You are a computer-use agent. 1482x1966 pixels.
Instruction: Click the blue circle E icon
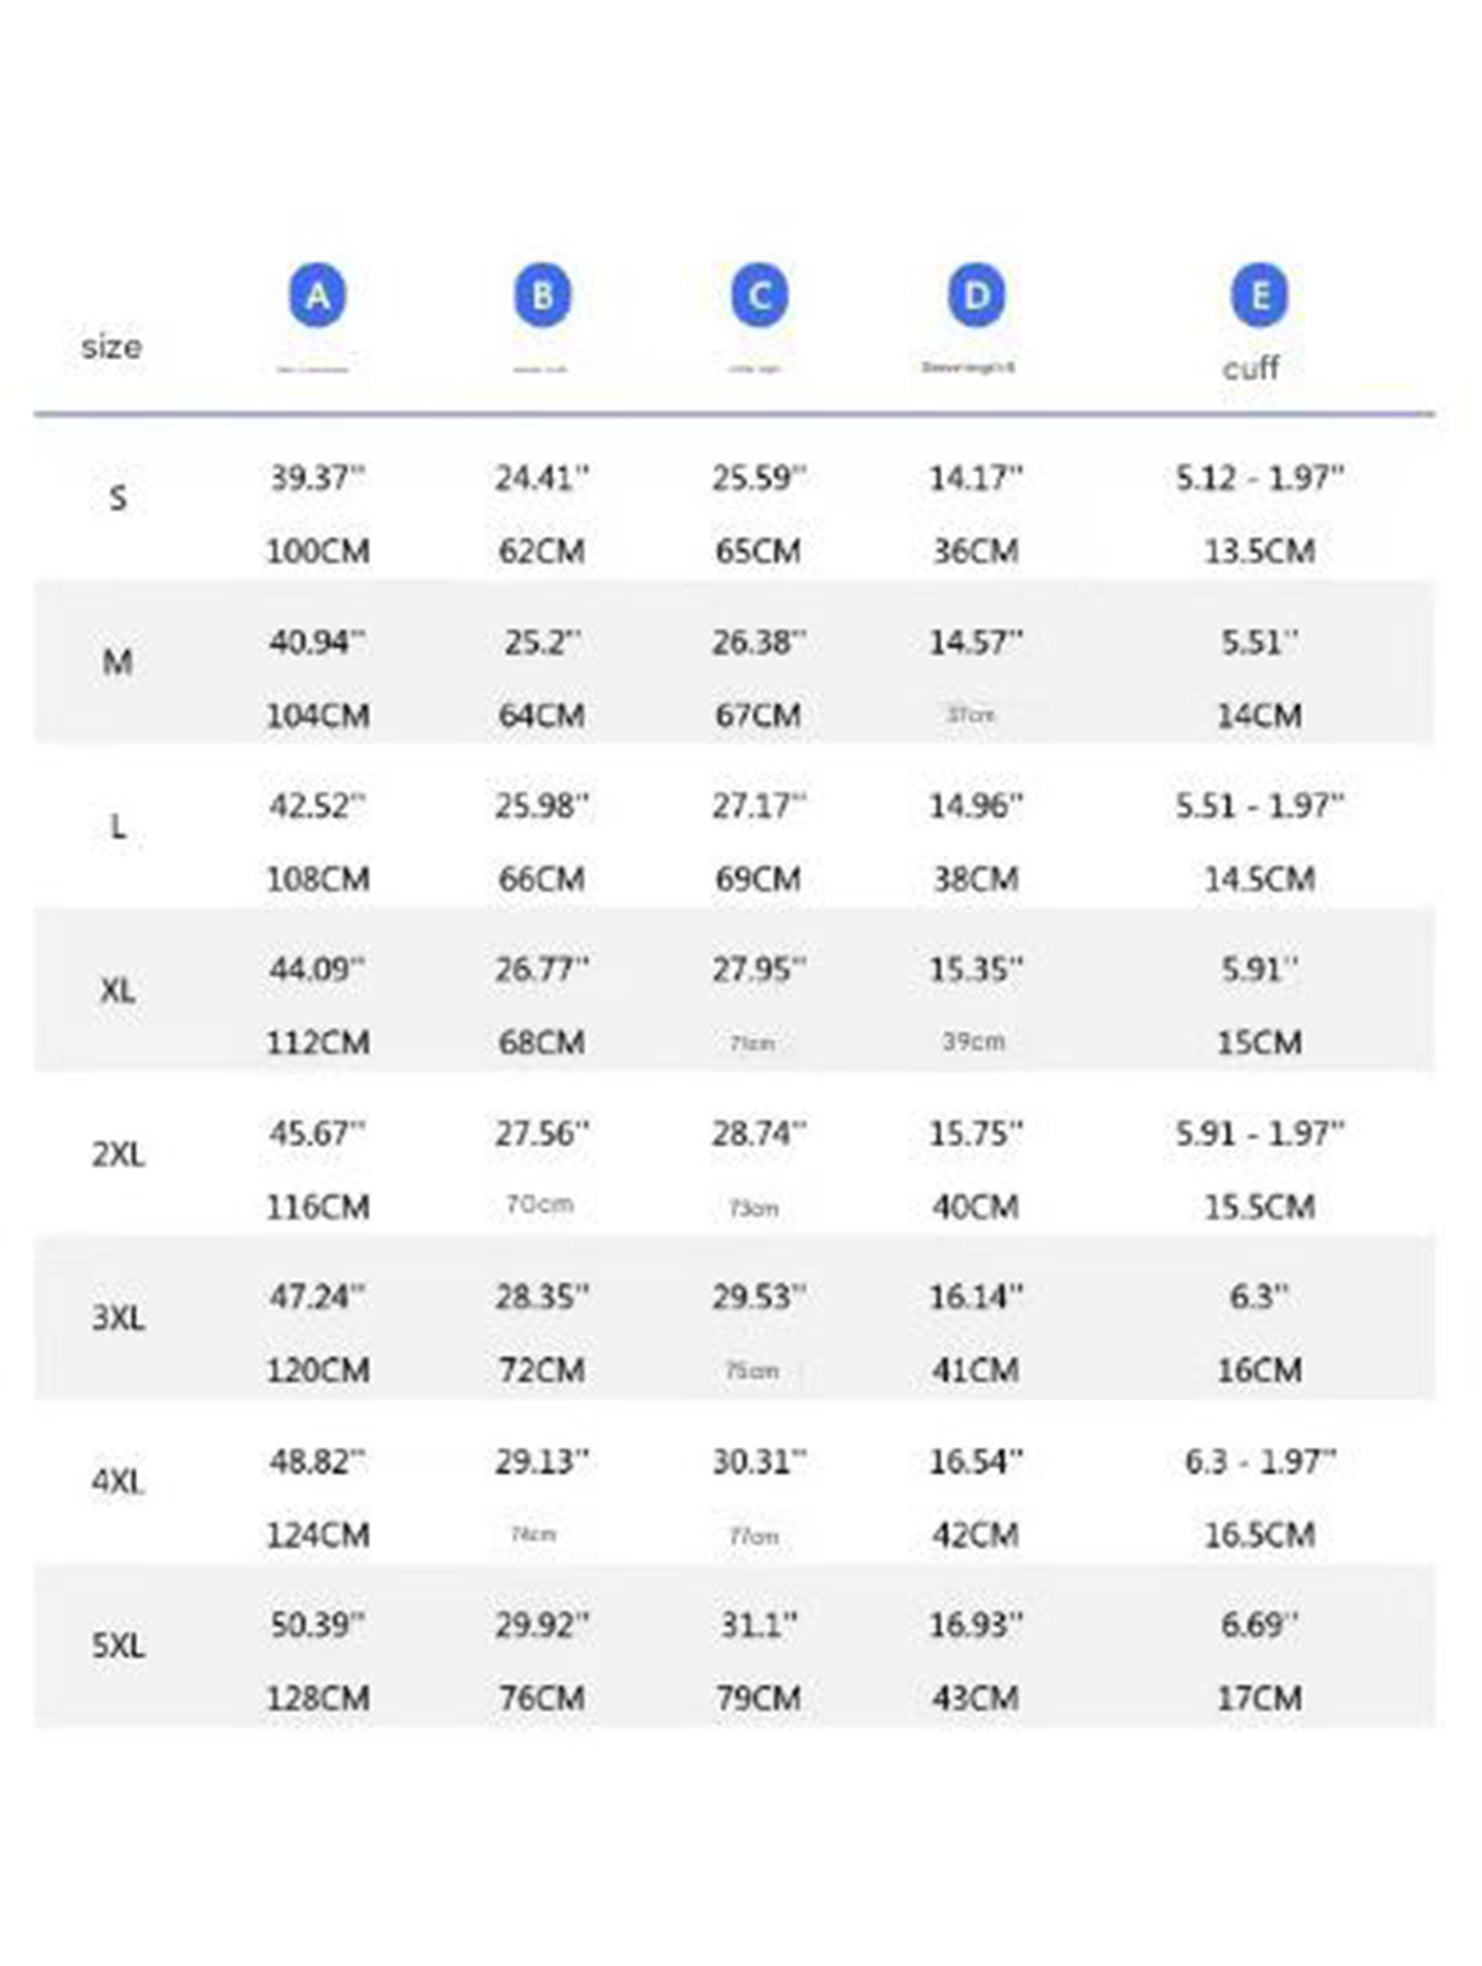click(x=1259, y=296)
